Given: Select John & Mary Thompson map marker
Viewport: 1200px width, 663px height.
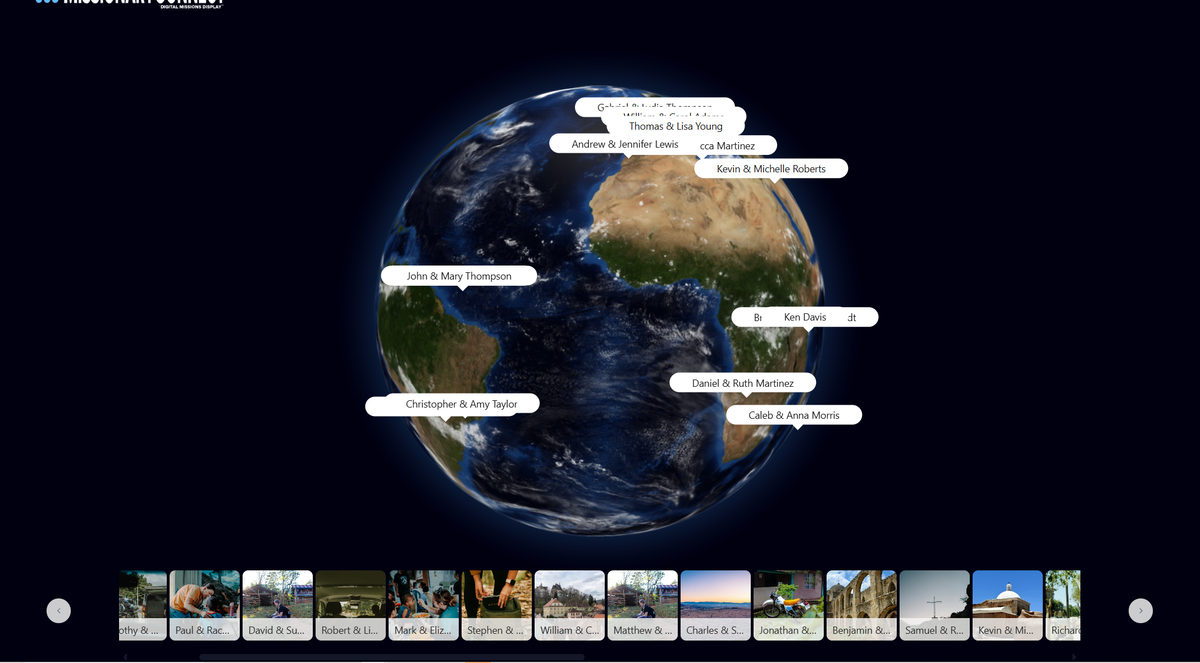Looking at the screenshot, I should [459, 276].
